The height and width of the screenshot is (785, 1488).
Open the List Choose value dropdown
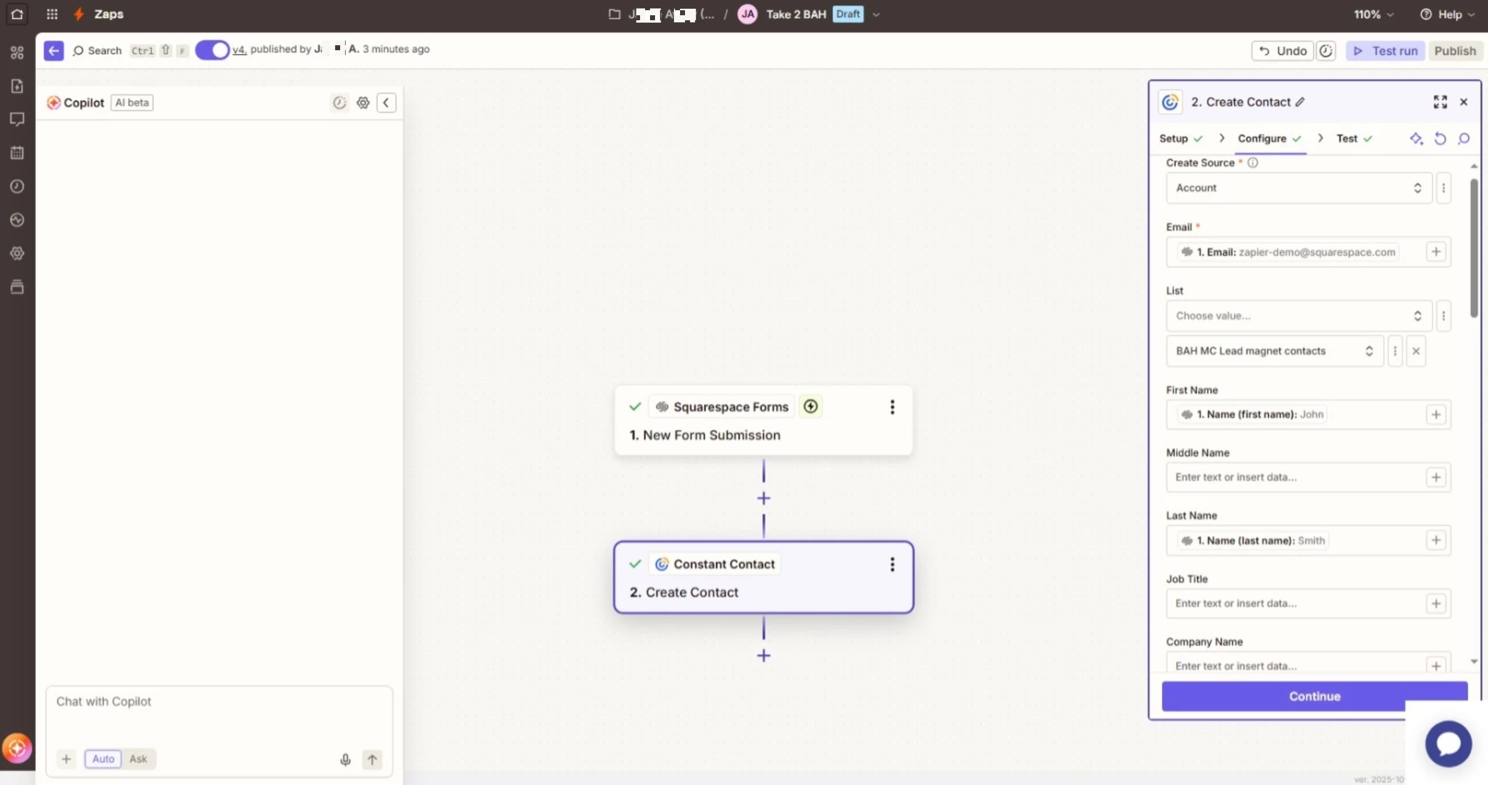point(1299,316)
